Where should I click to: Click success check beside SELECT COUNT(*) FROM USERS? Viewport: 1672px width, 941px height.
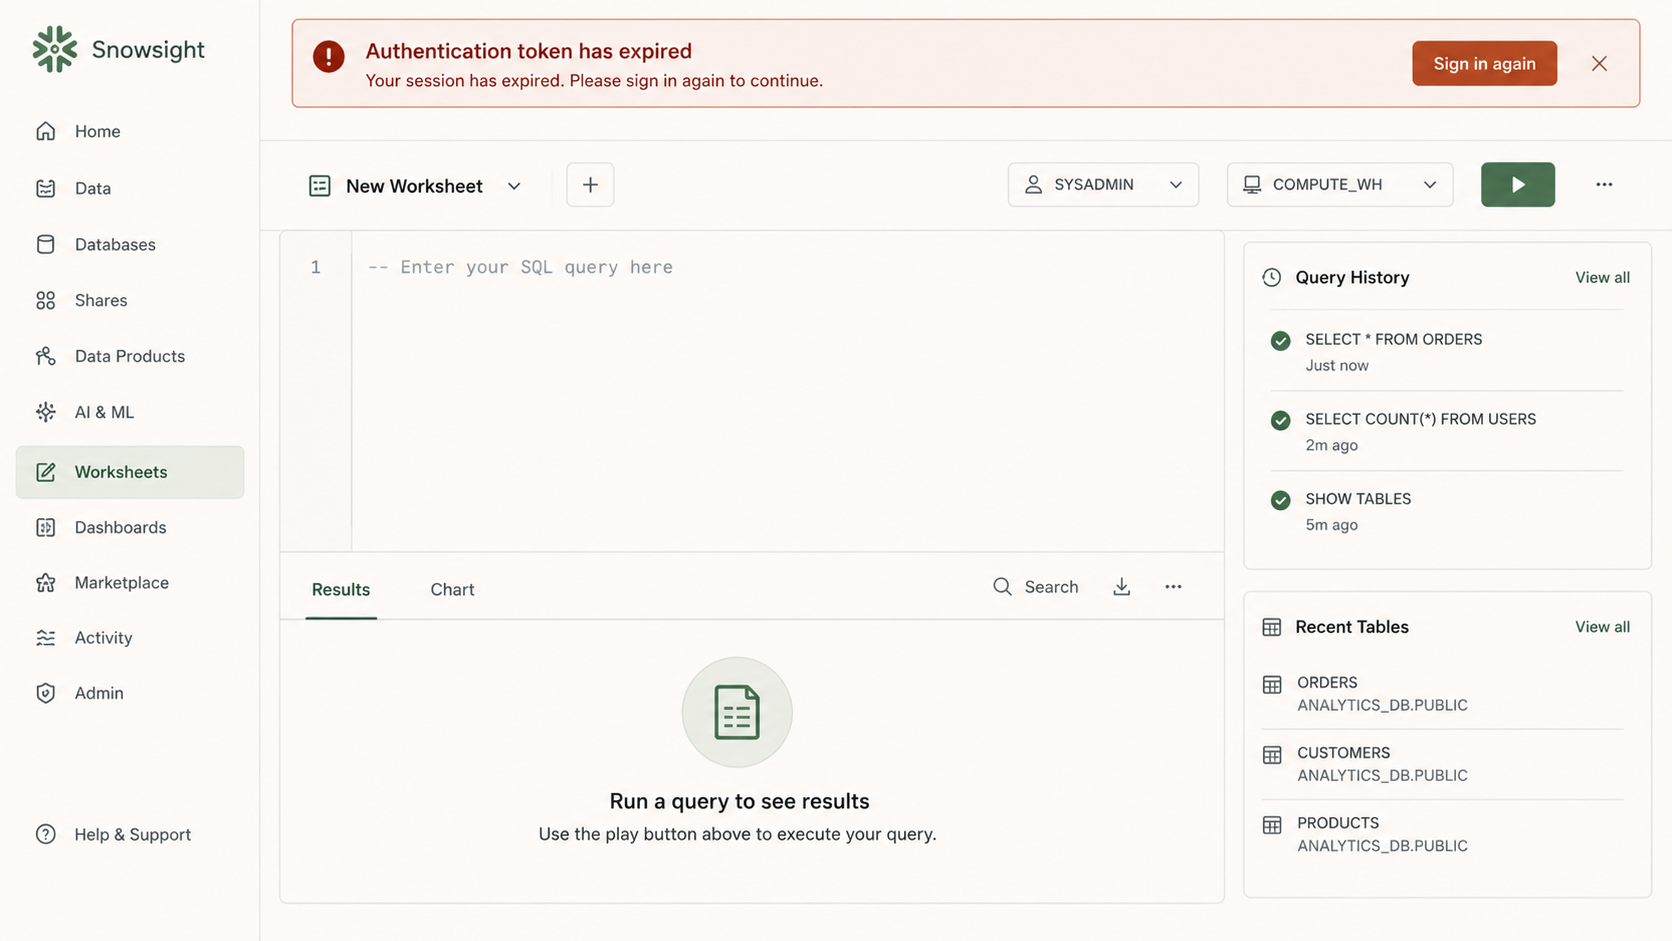tap(1280, 421)
